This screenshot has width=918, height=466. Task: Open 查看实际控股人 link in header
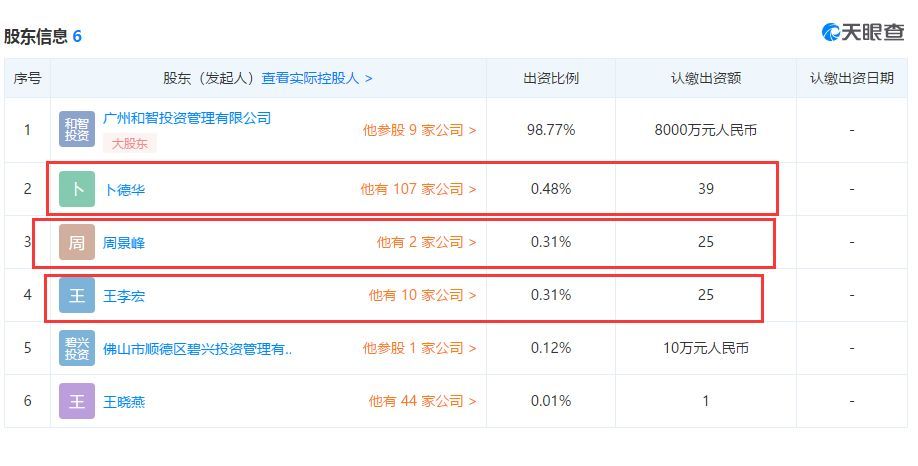tap(317, 78)
